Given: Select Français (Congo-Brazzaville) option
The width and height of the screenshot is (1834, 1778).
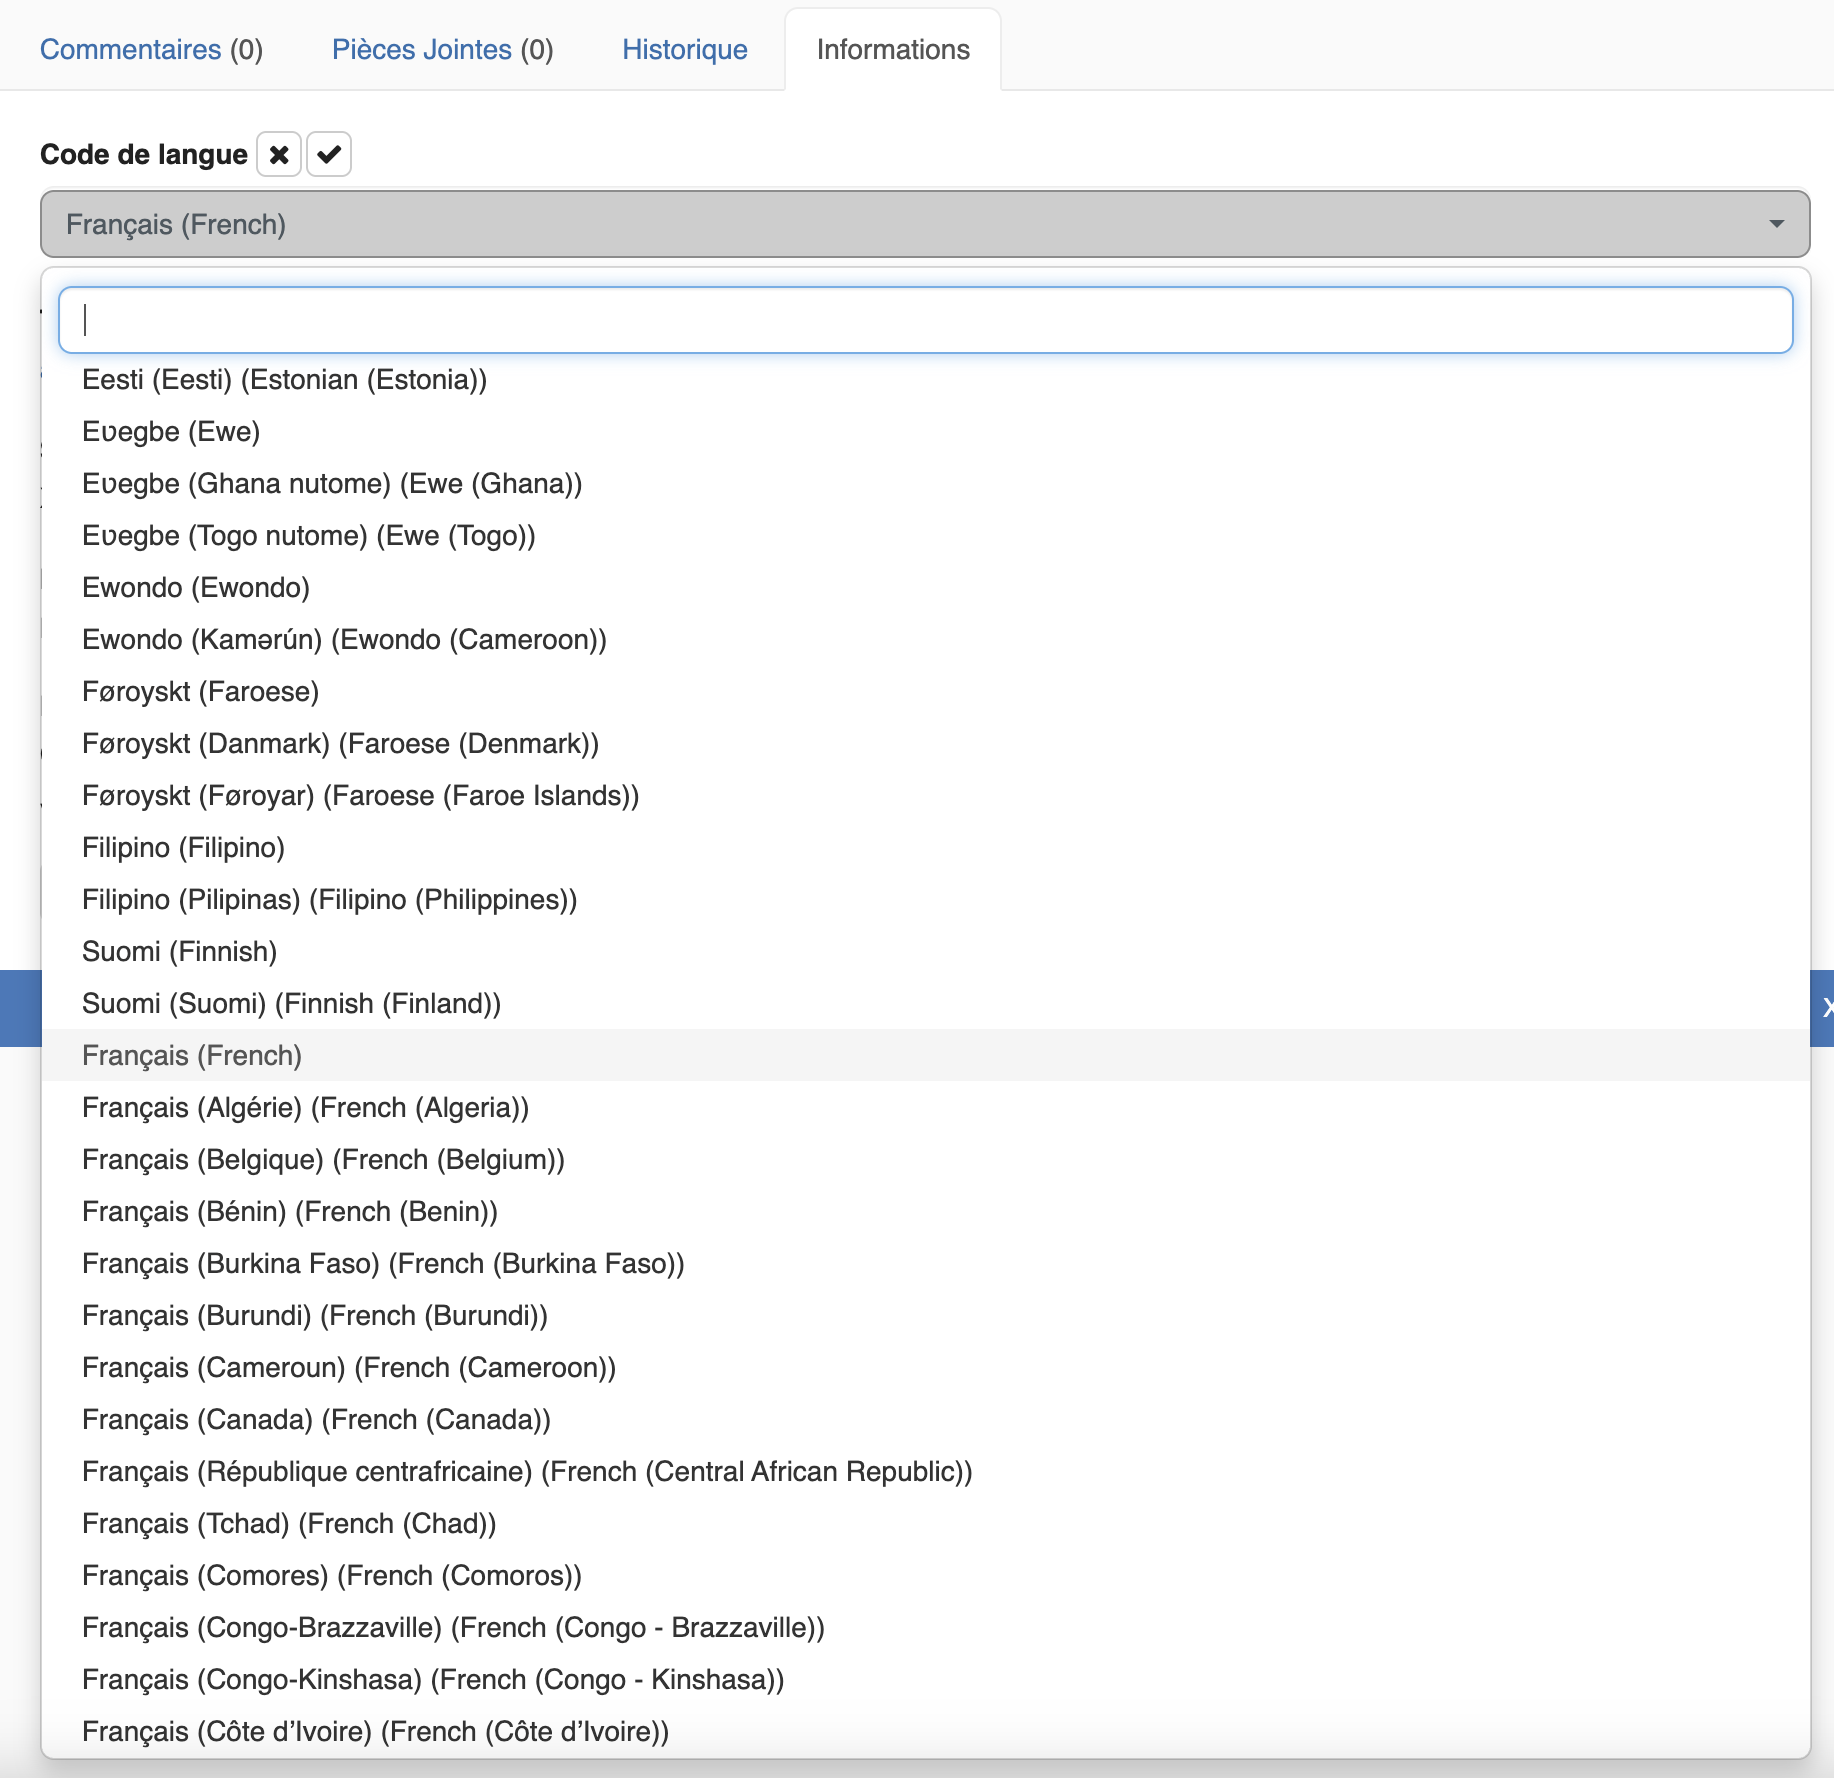Looking at the screenshot, I should tap(925, 1628).
